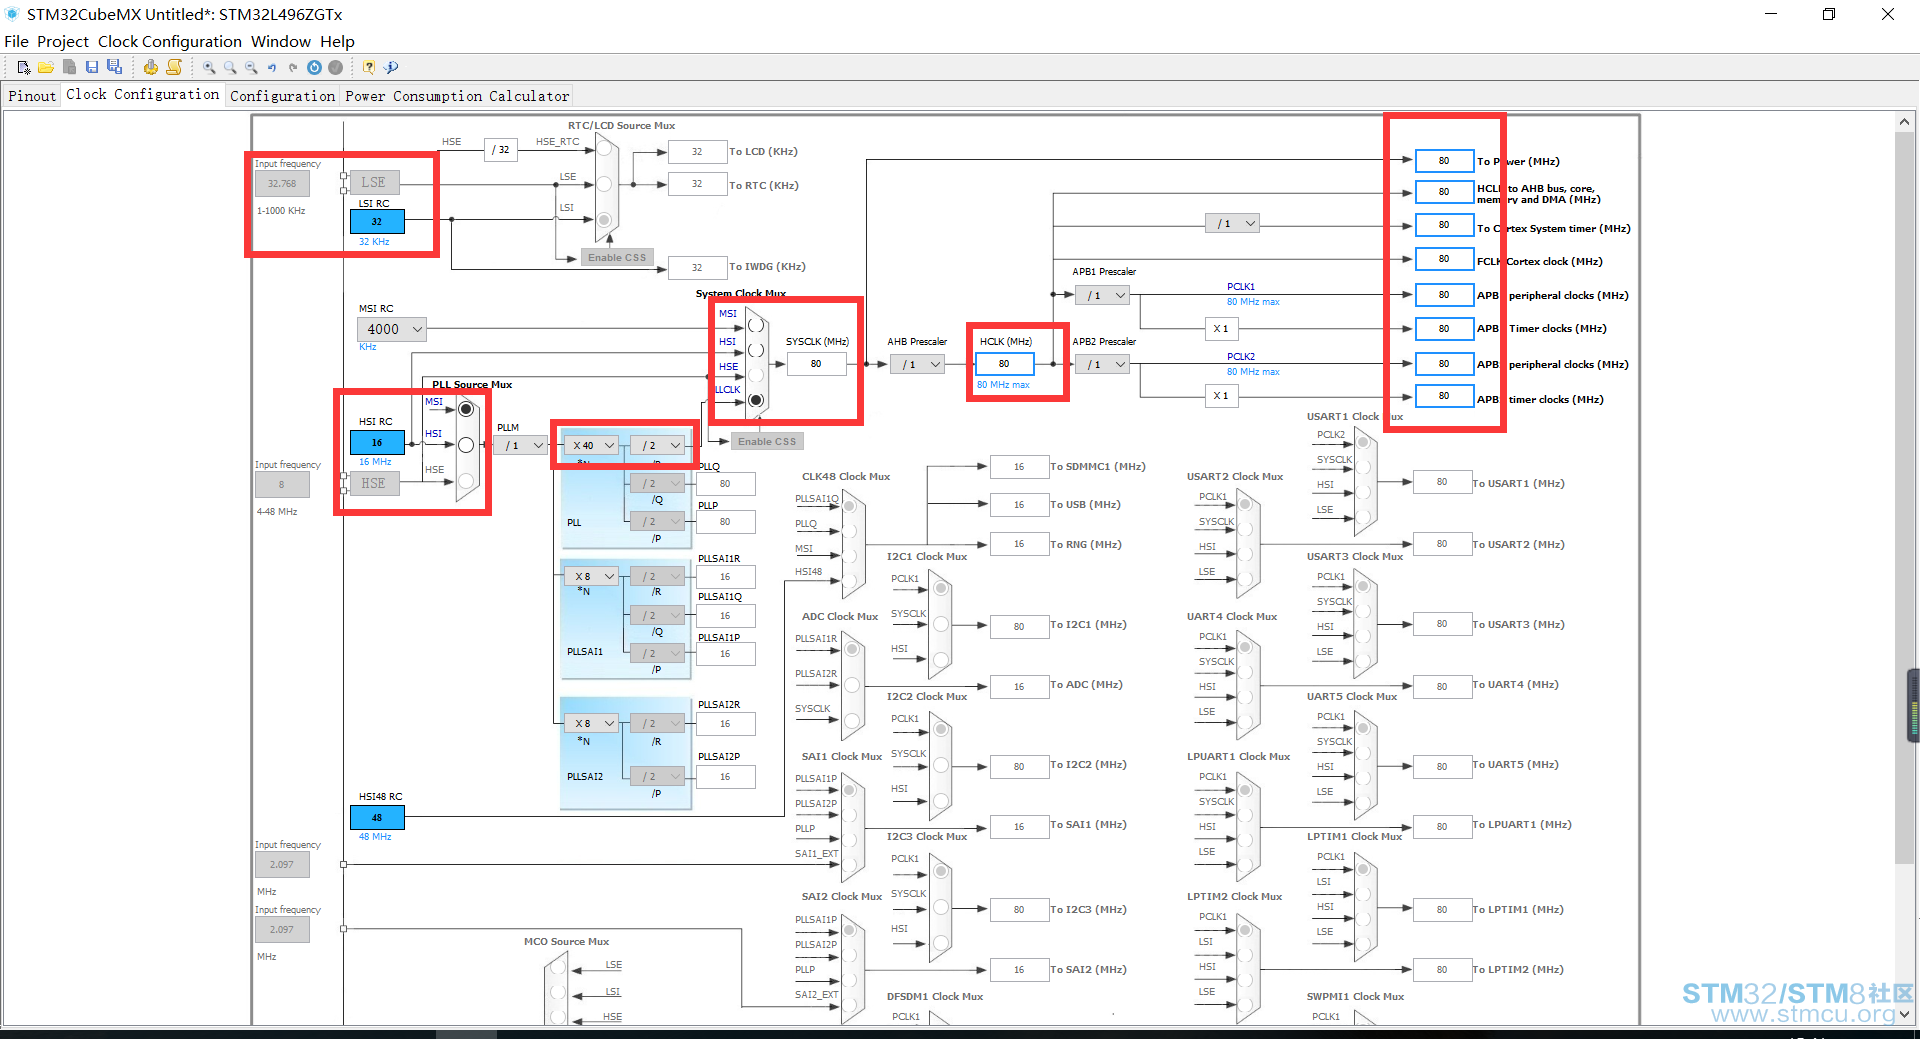This screenshot has height=1039, width=1920.
Task: Click the Open Project folder icon
Action: coord(46,67)
